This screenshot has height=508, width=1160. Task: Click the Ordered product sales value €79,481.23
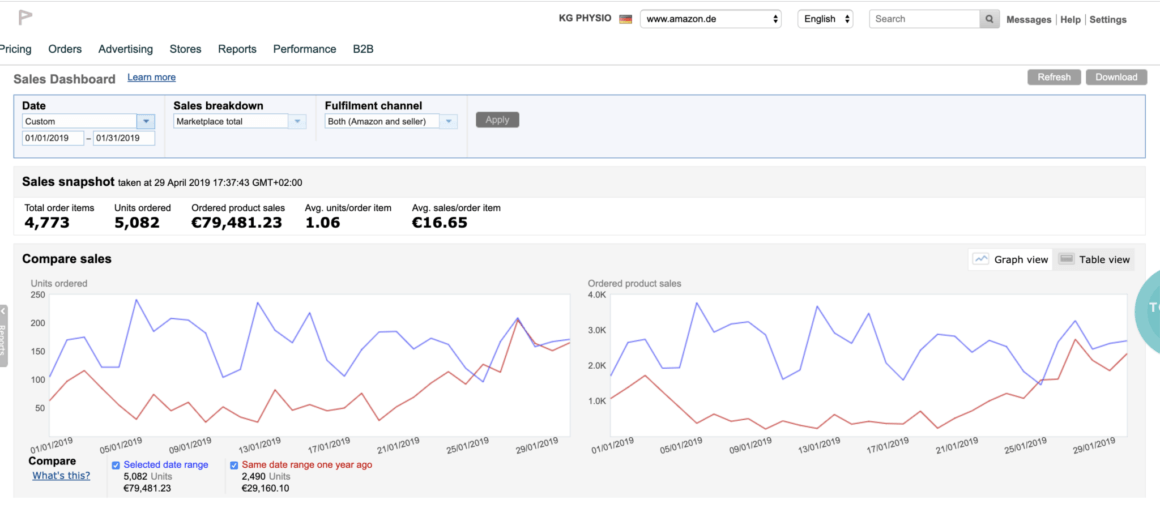pos(237,222)
